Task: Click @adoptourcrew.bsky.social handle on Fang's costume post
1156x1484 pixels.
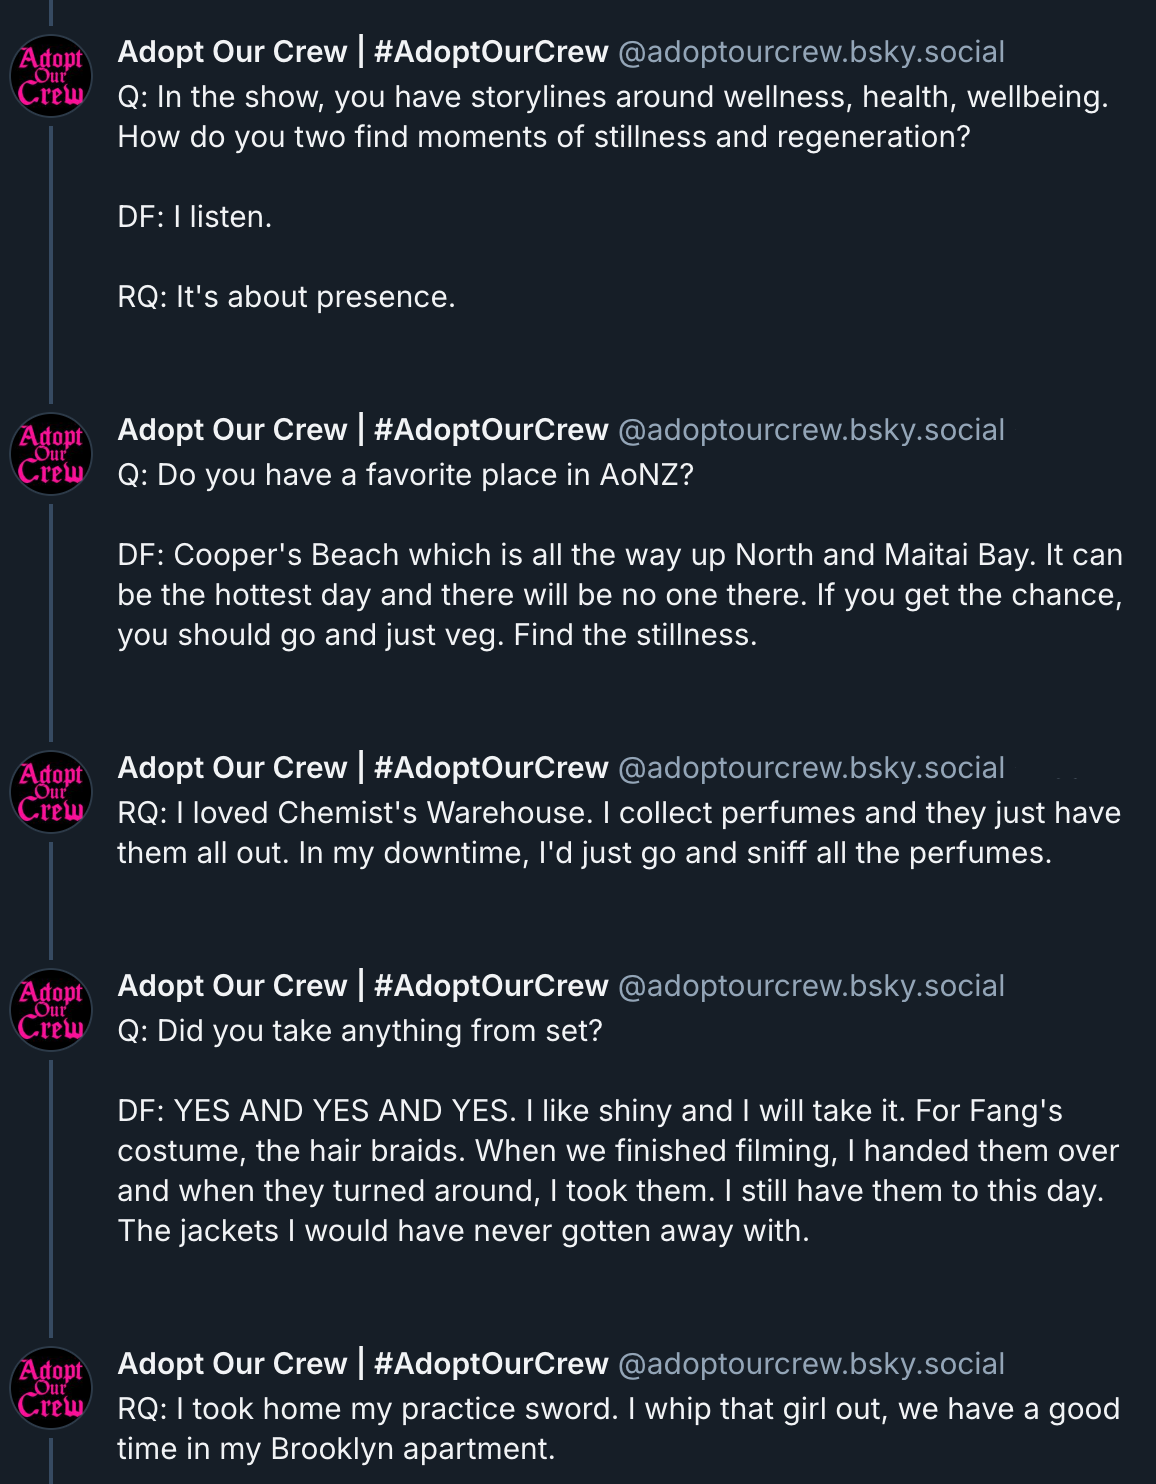Action: (x=811, y=986)
